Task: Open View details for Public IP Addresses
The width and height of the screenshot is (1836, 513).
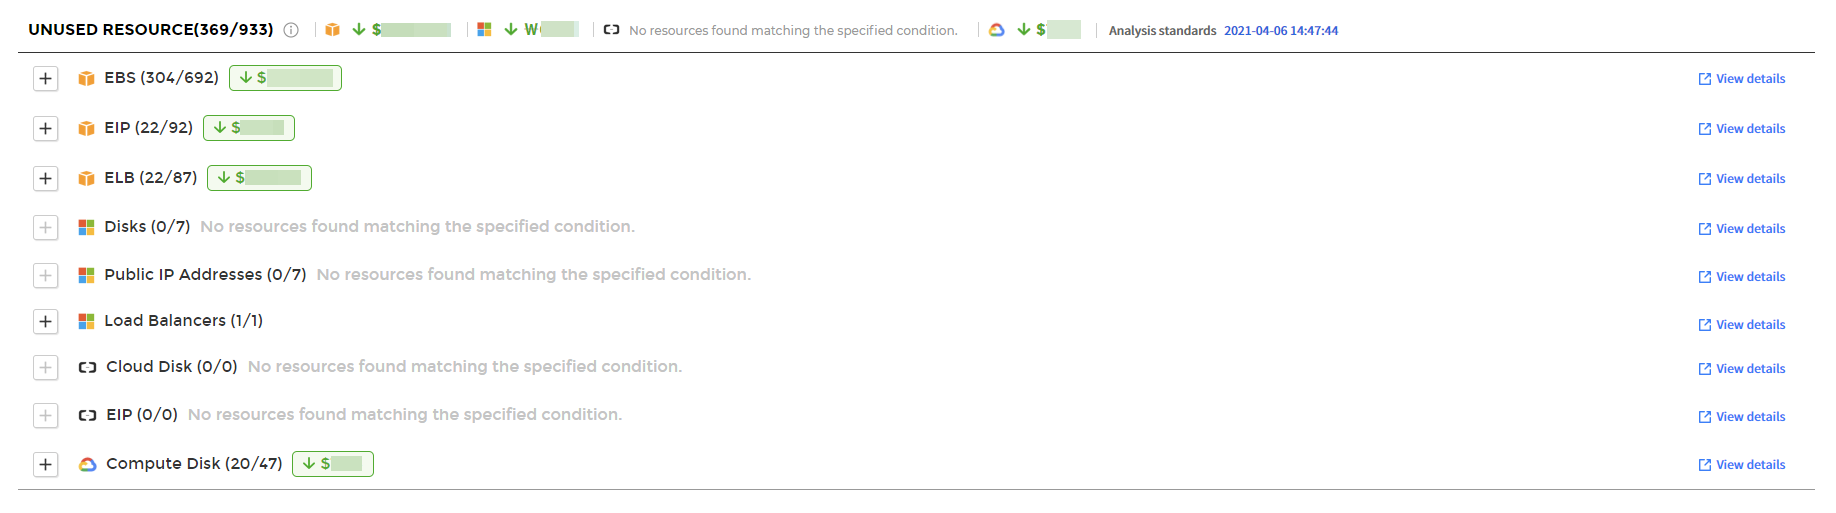Action: [x=1742, y=277]
